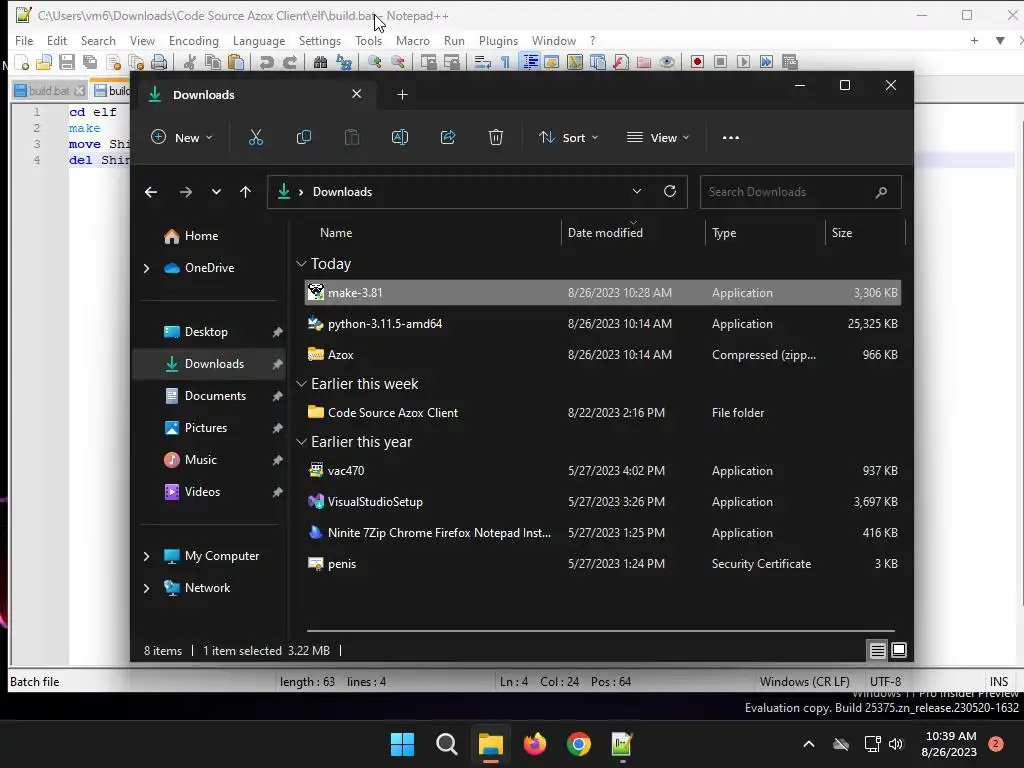Viewport: 1024px width, 768px height.
Task: Open recent locations chevron in Explorer
Action: (x=216, y=192)
